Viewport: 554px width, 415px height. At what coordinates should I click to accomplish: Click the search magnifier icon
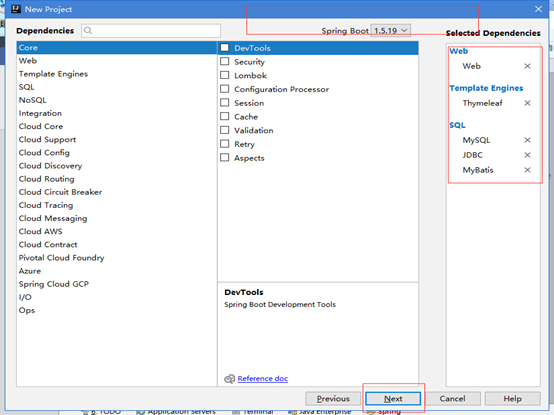pyautogui.click(x=88, y=31)
